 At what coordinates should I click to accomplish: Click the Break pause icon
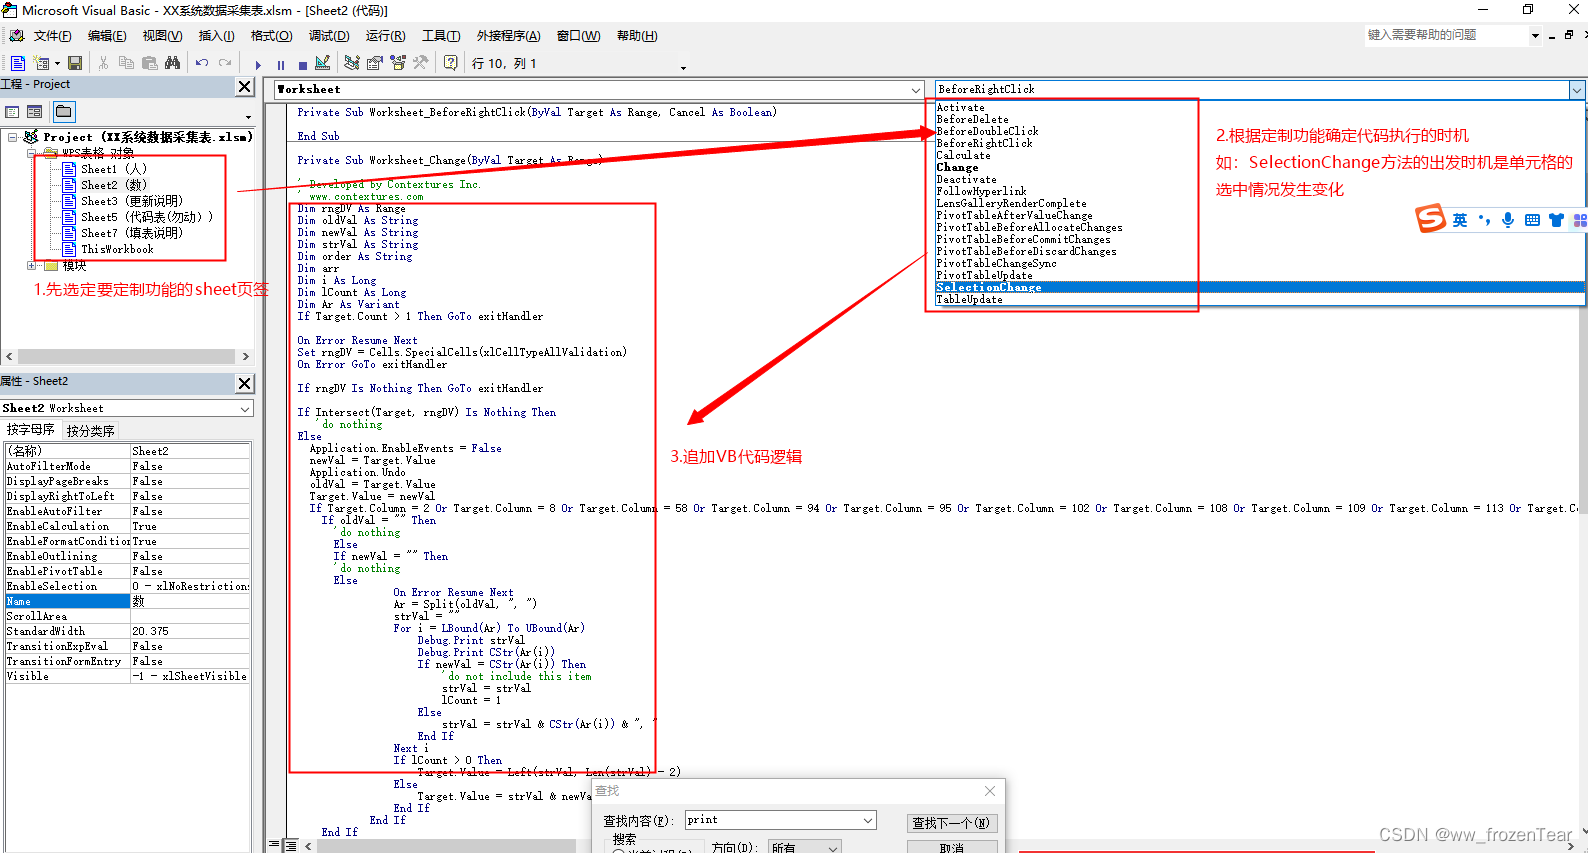(281, 64)
